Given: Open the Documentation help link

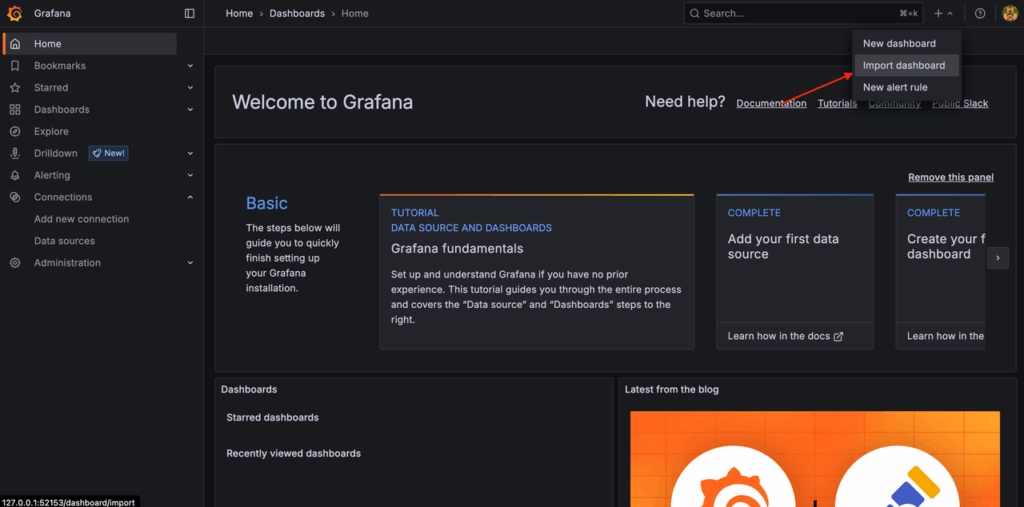Looking at the screenshot, I should click(x=771, y=103).
